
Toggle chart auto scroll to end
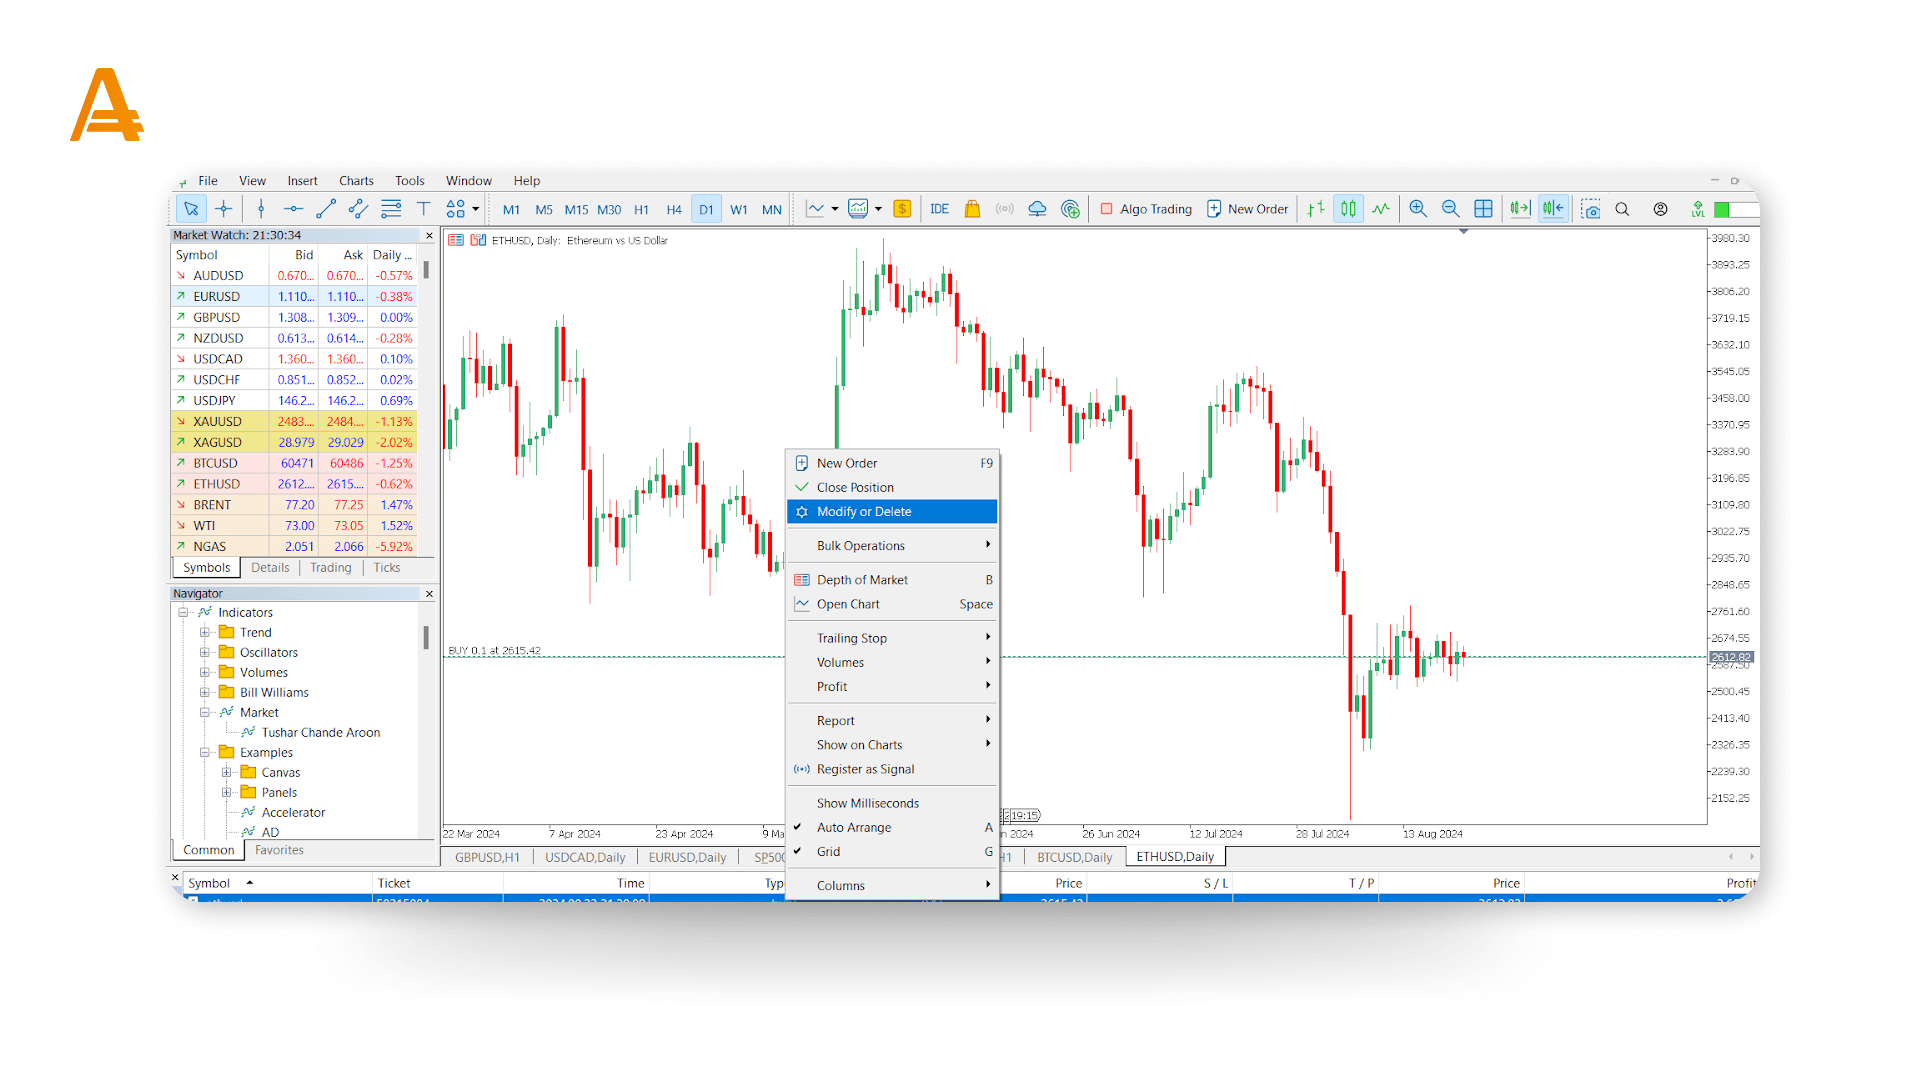1520,209
